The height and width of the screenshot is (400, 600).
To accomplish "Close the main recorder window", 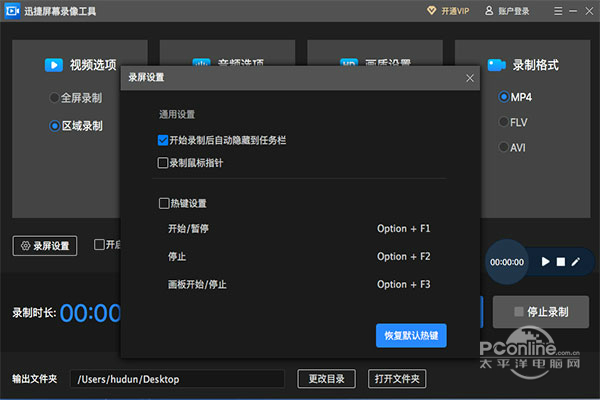I will coord(589,11).
